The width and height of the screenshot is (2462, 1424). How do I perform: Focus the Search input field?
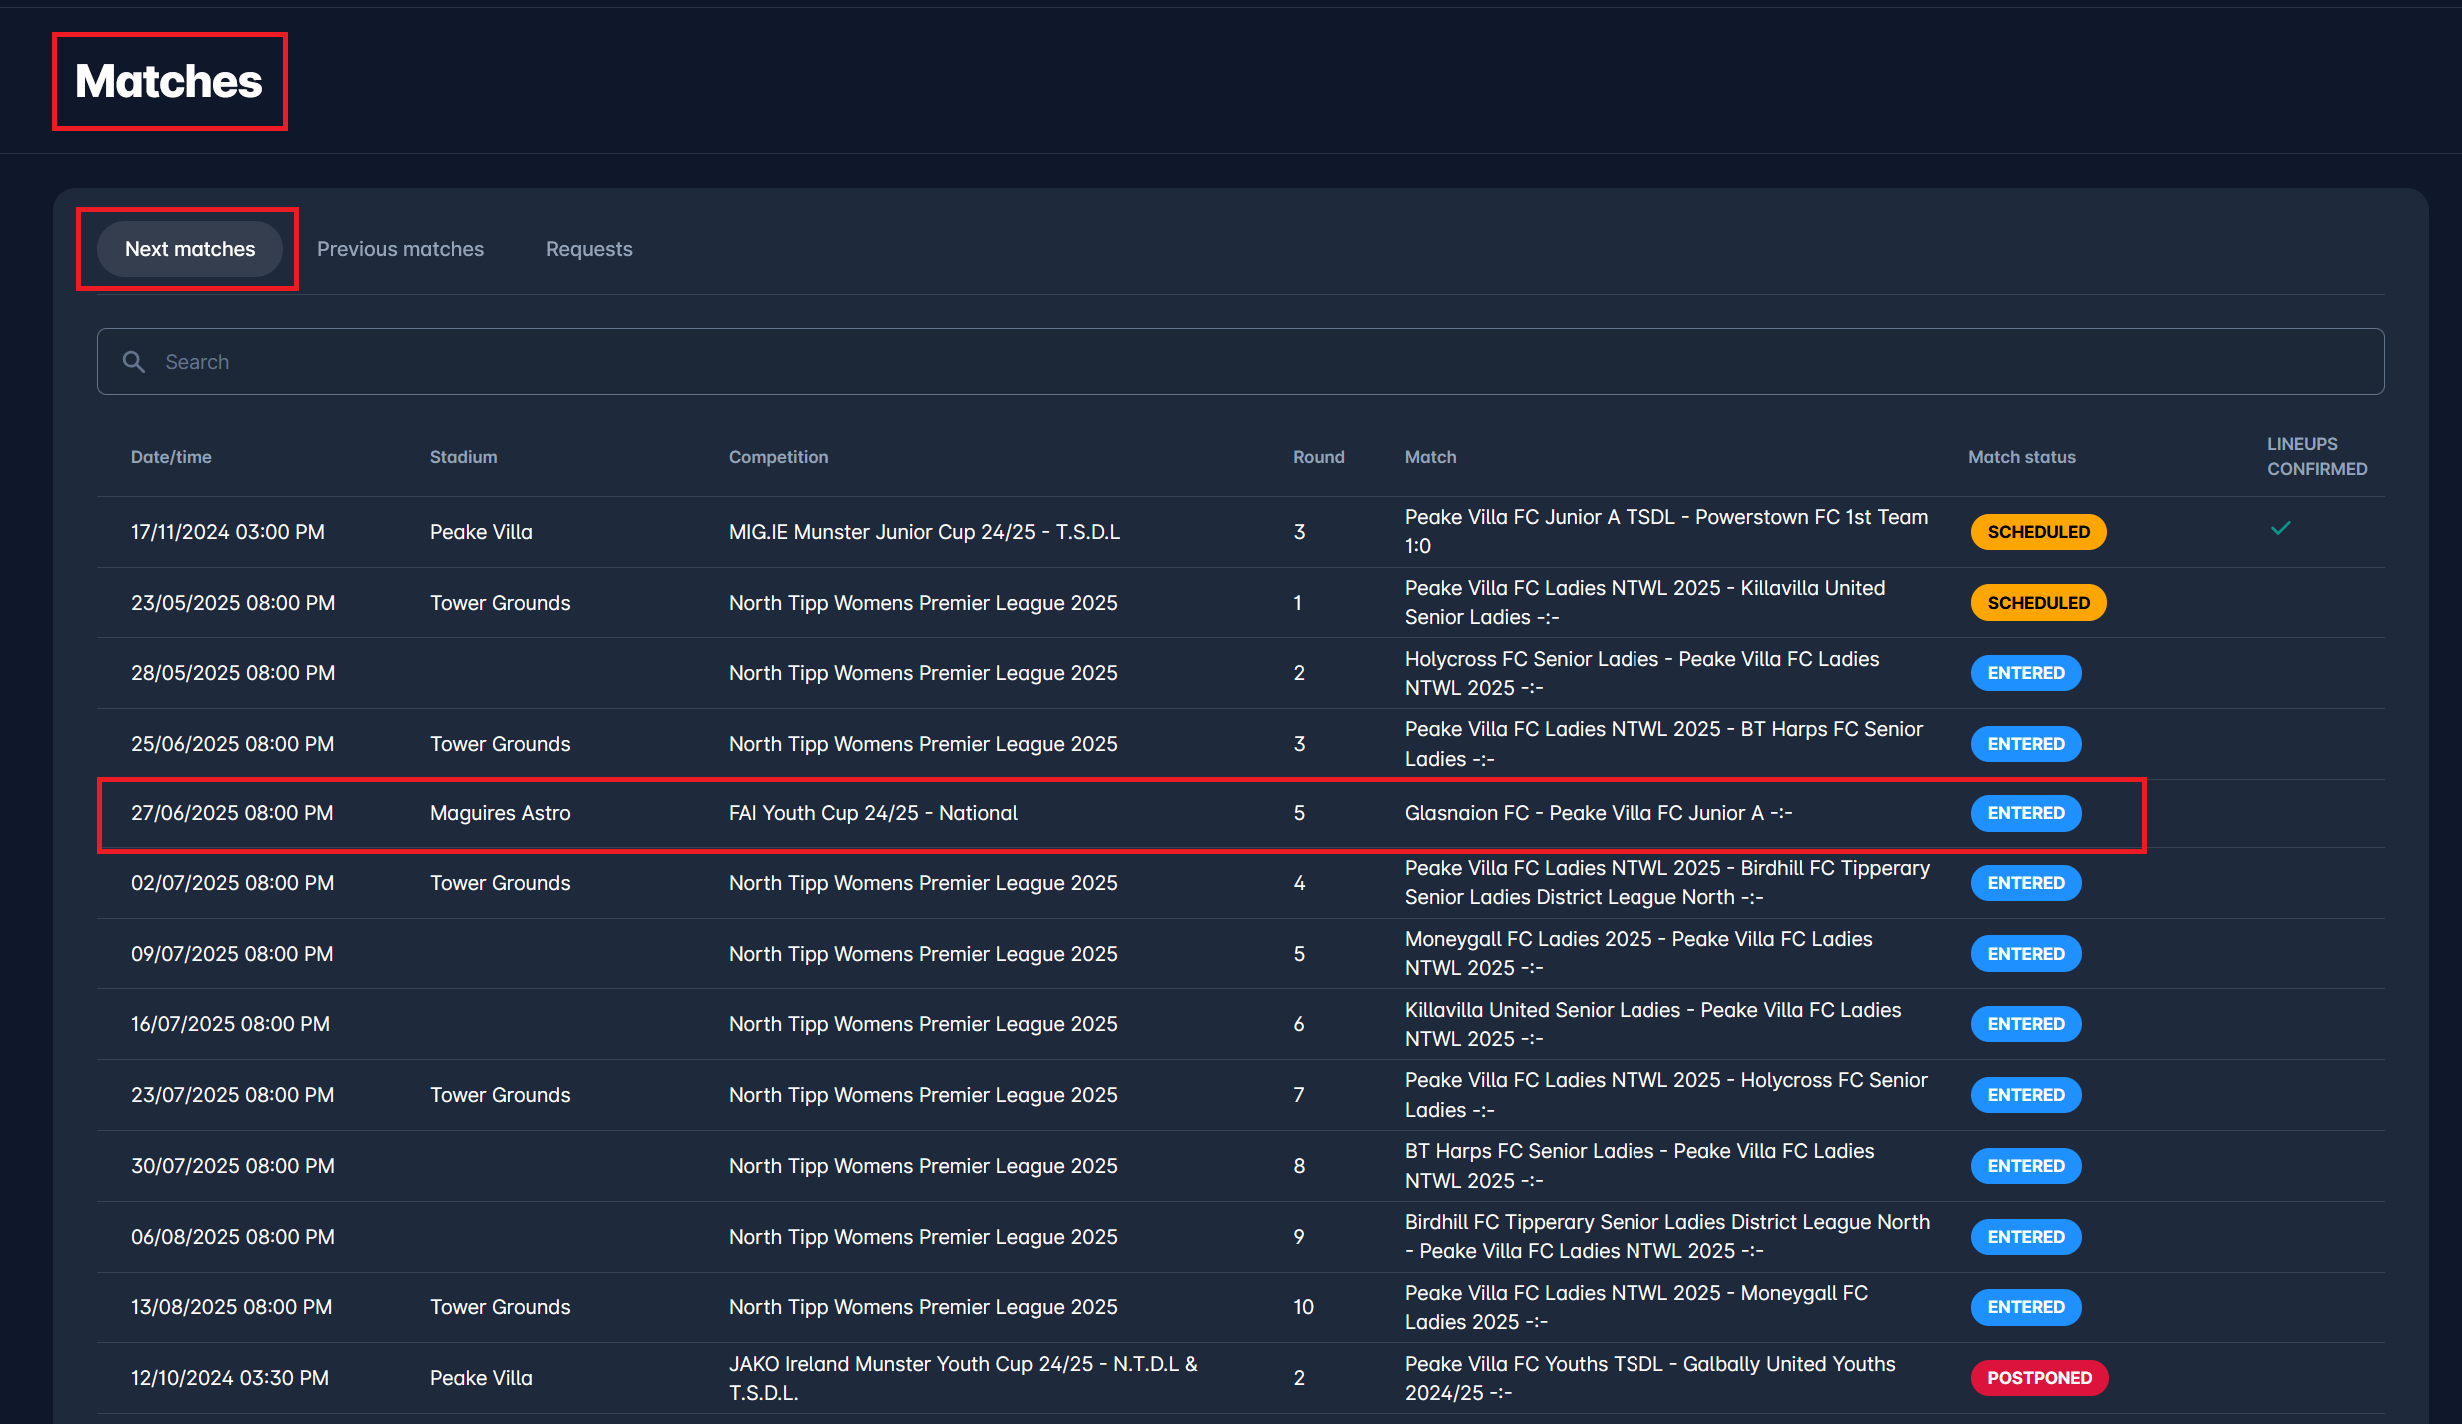(x=1240, y=361)
